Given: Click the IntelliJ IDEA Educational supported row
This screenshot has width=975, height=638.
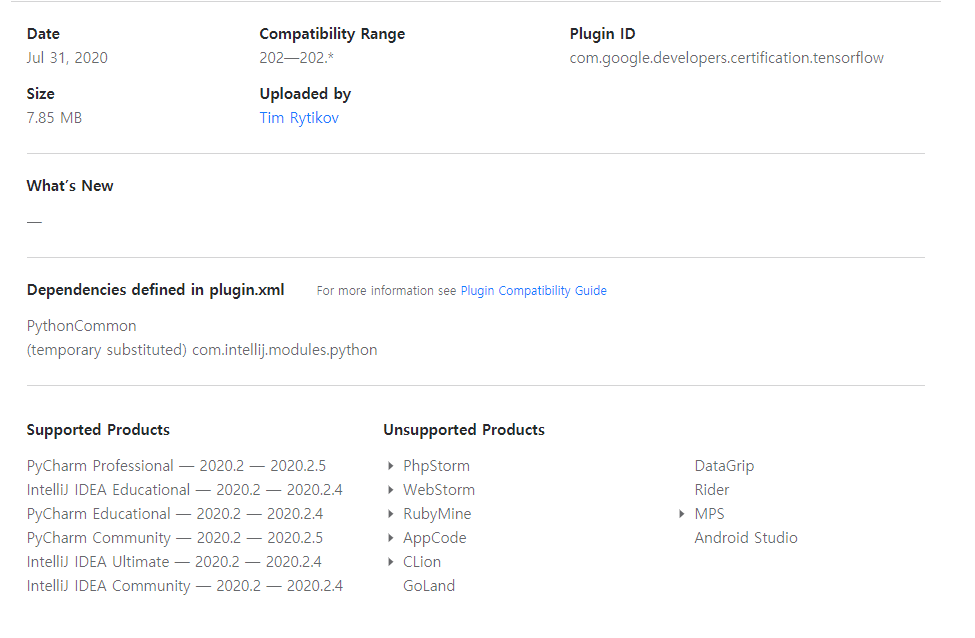Looking at the screenshot, I should coord(185,490).
